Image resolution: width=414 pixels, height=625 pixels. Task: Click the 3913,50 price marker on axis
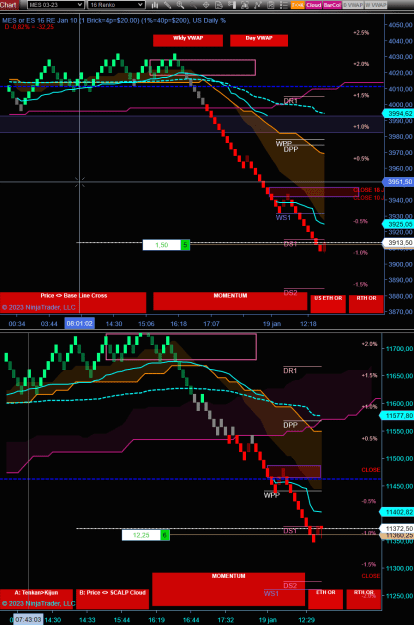click(x=398, y=242)
